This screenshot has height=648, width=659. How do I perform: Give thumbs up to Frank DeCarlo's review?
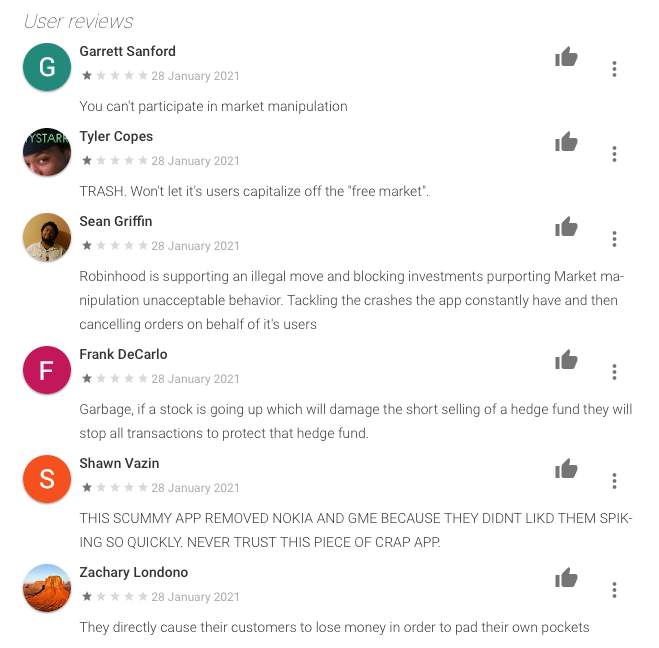pos(566,361)
